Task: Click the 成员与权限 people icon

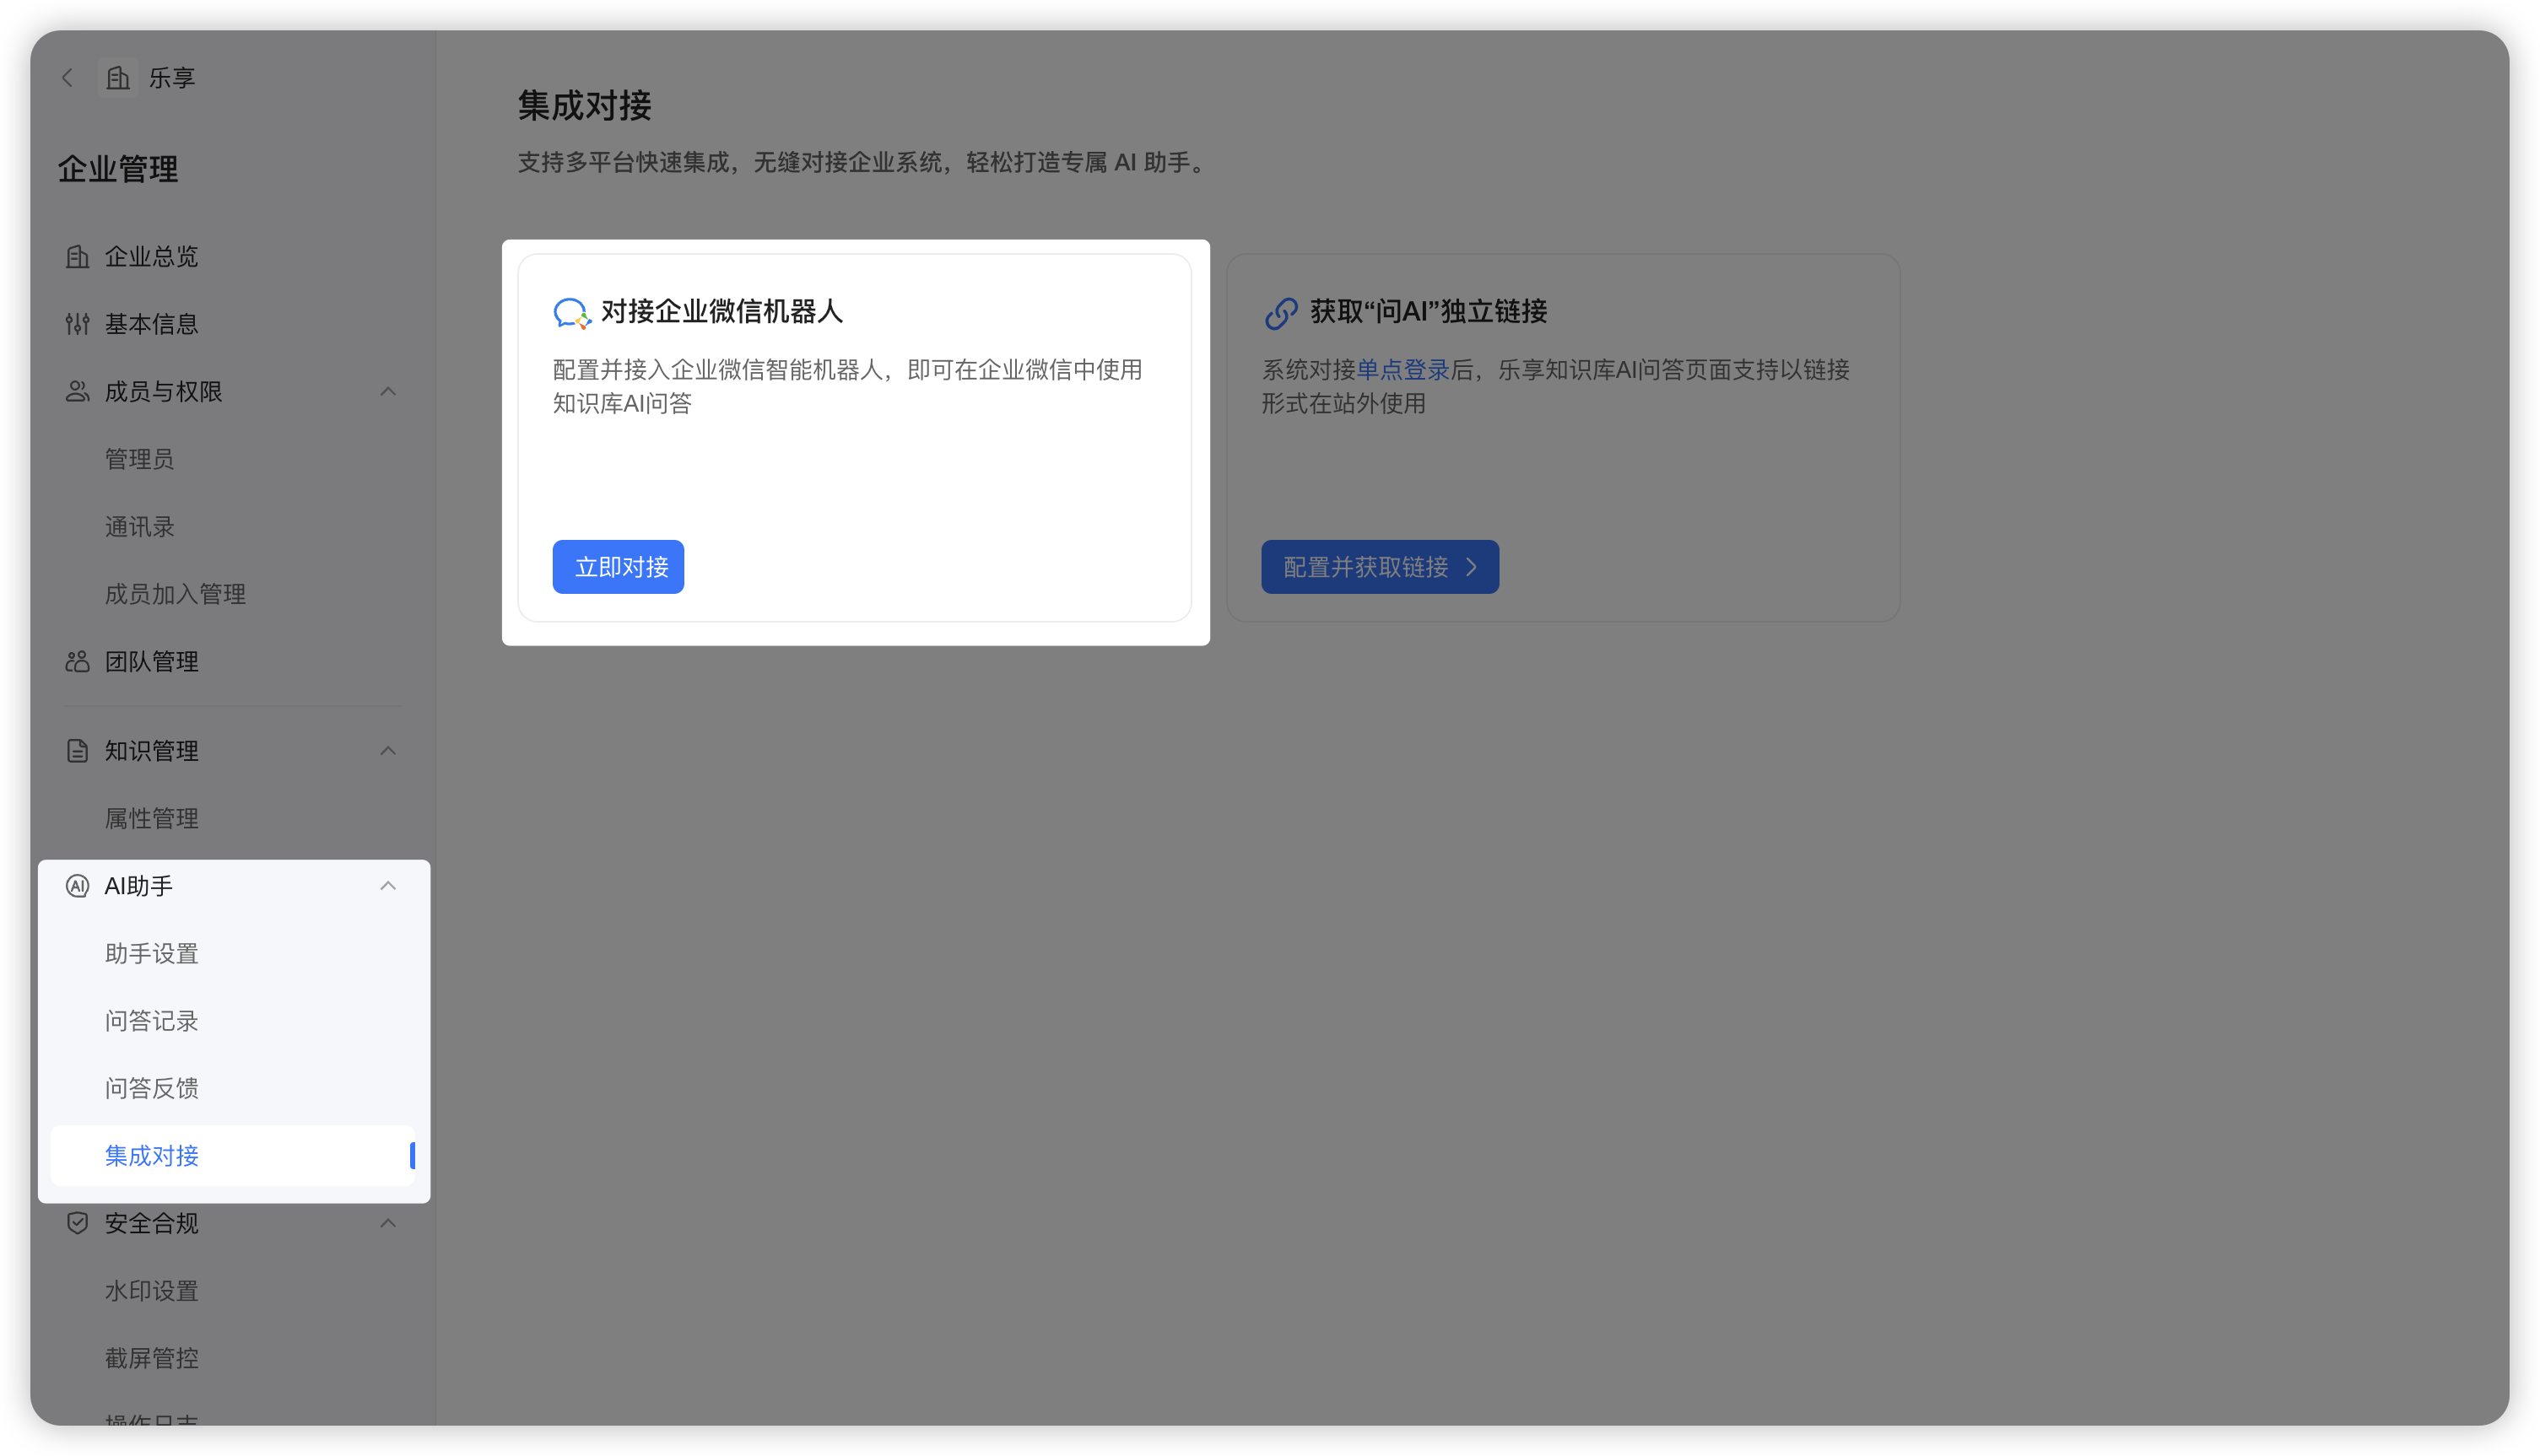Action: coord(77,392)
